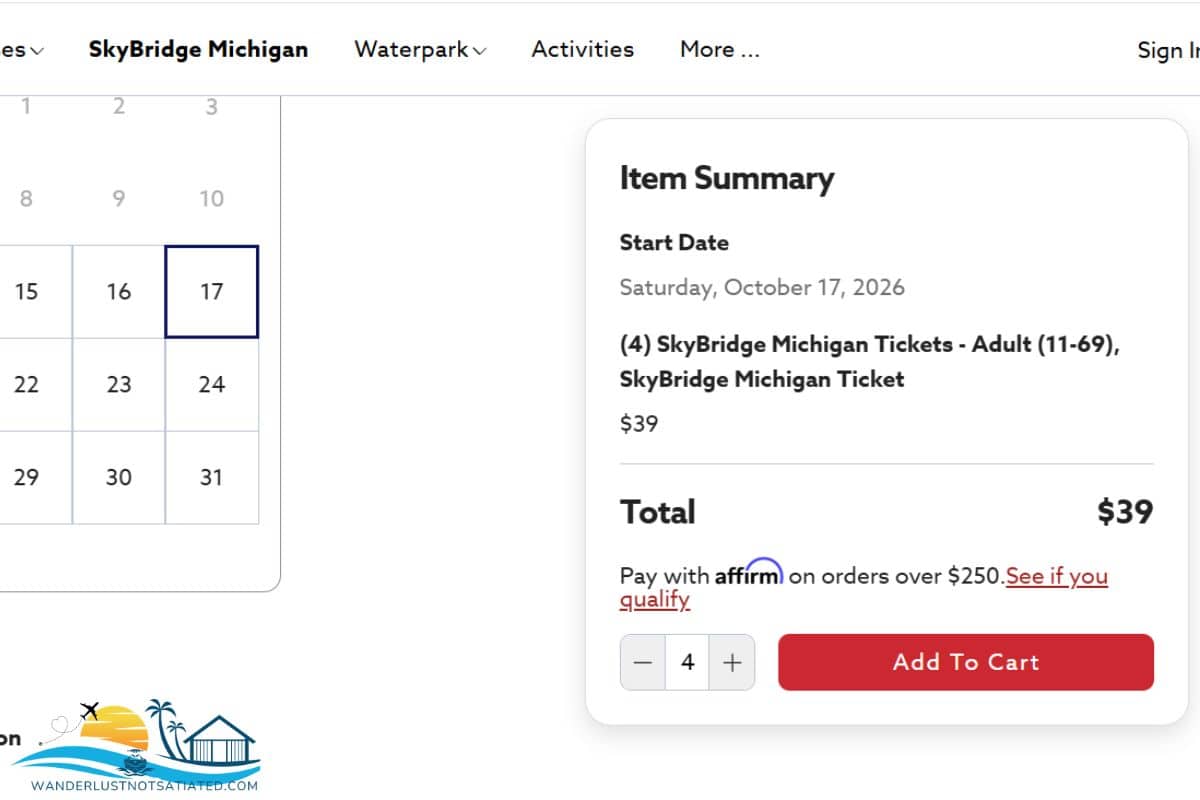1200x800 pixels.
Task: Open the More ... menu
Action: [719, 49]
